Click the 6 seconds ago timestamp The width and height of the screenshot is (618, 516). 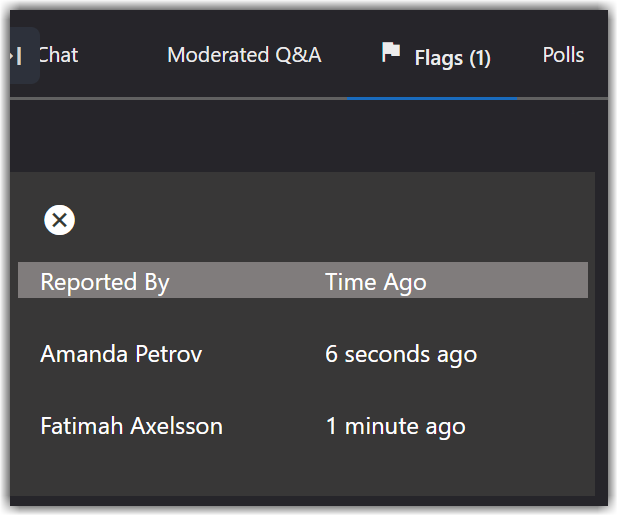[x=401, y=354]
